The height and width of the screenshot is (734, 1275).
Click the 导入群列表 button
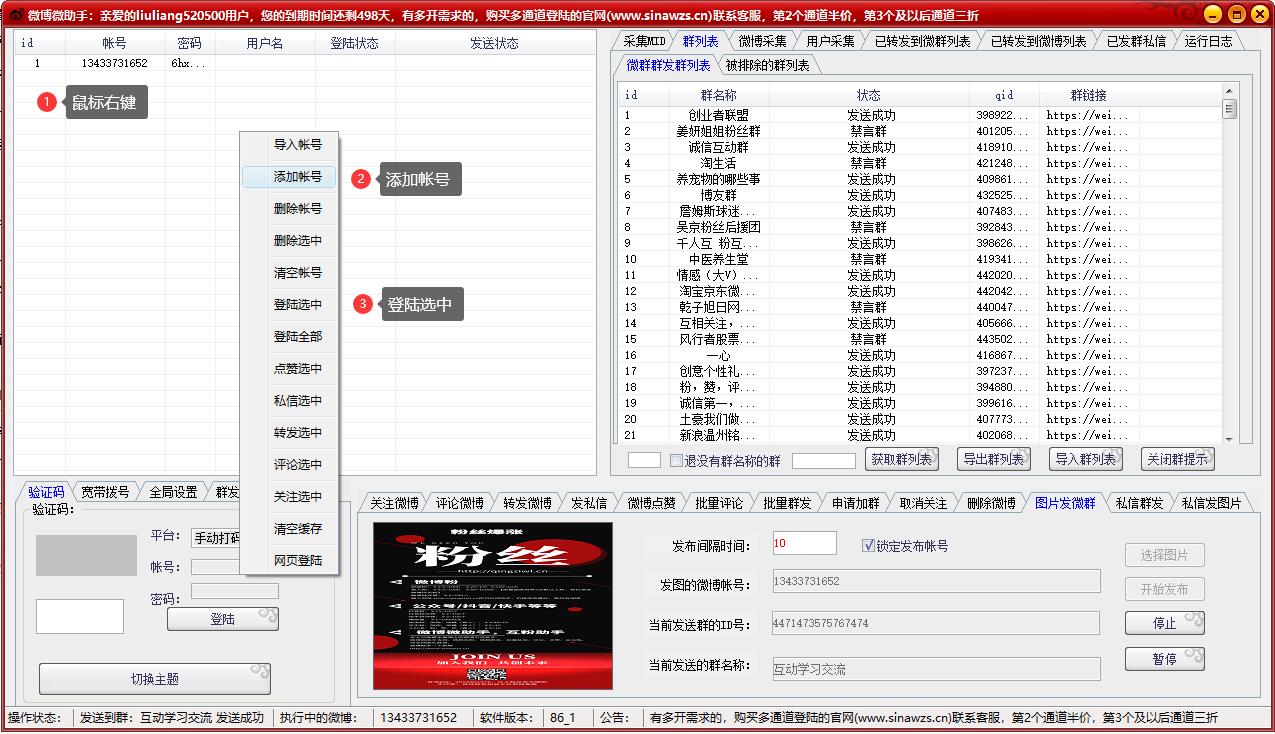click(x=1085, y=459)
